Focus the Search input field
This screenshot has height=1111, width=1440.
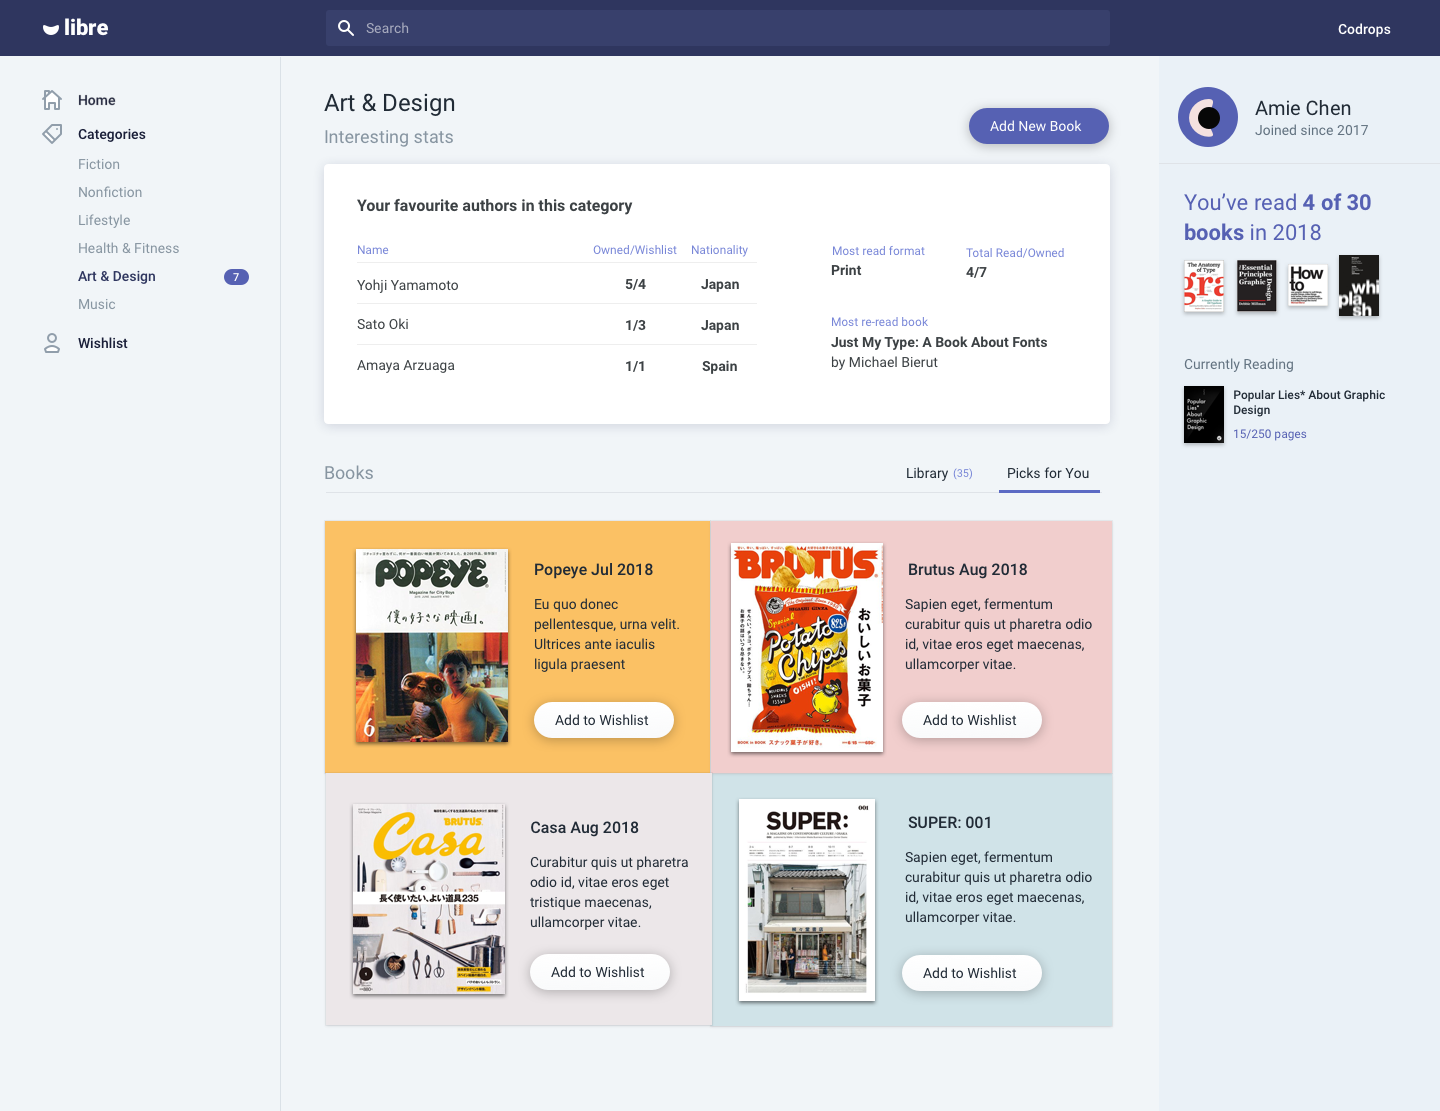pyautogui.click(x=718, y=28)
